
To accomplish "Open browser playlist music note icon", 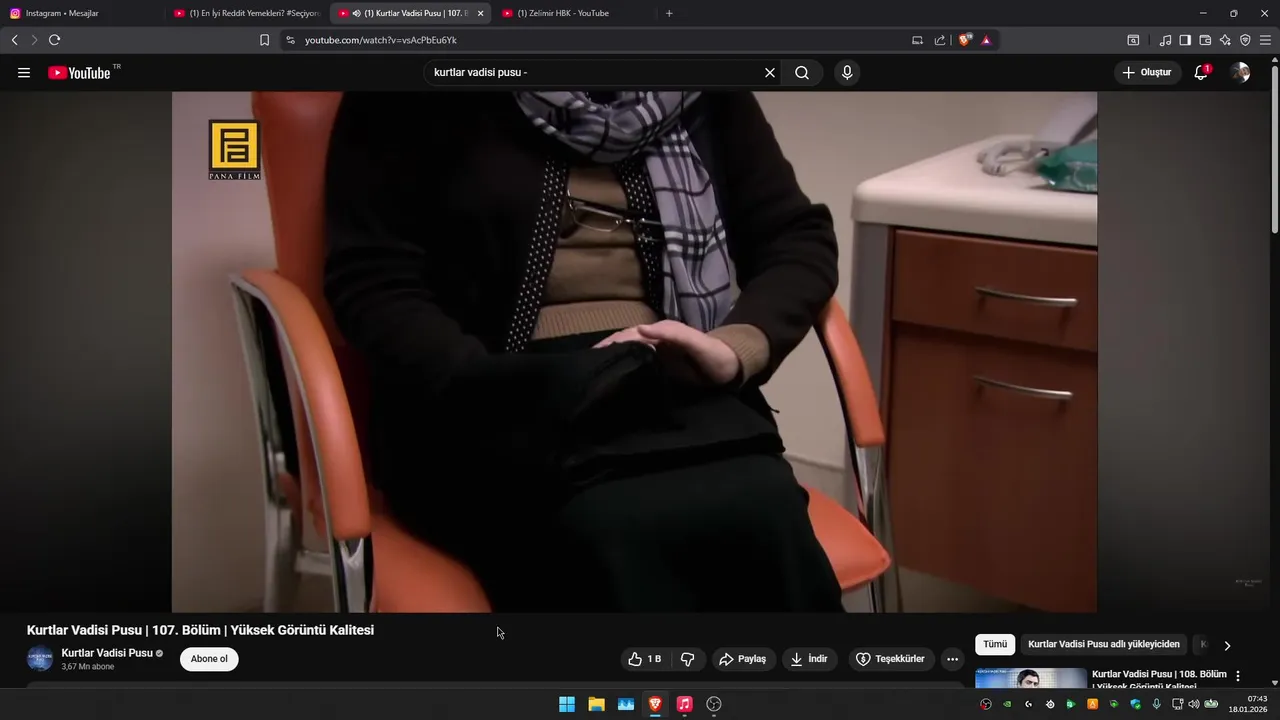I will click(x=1165, y=40).
